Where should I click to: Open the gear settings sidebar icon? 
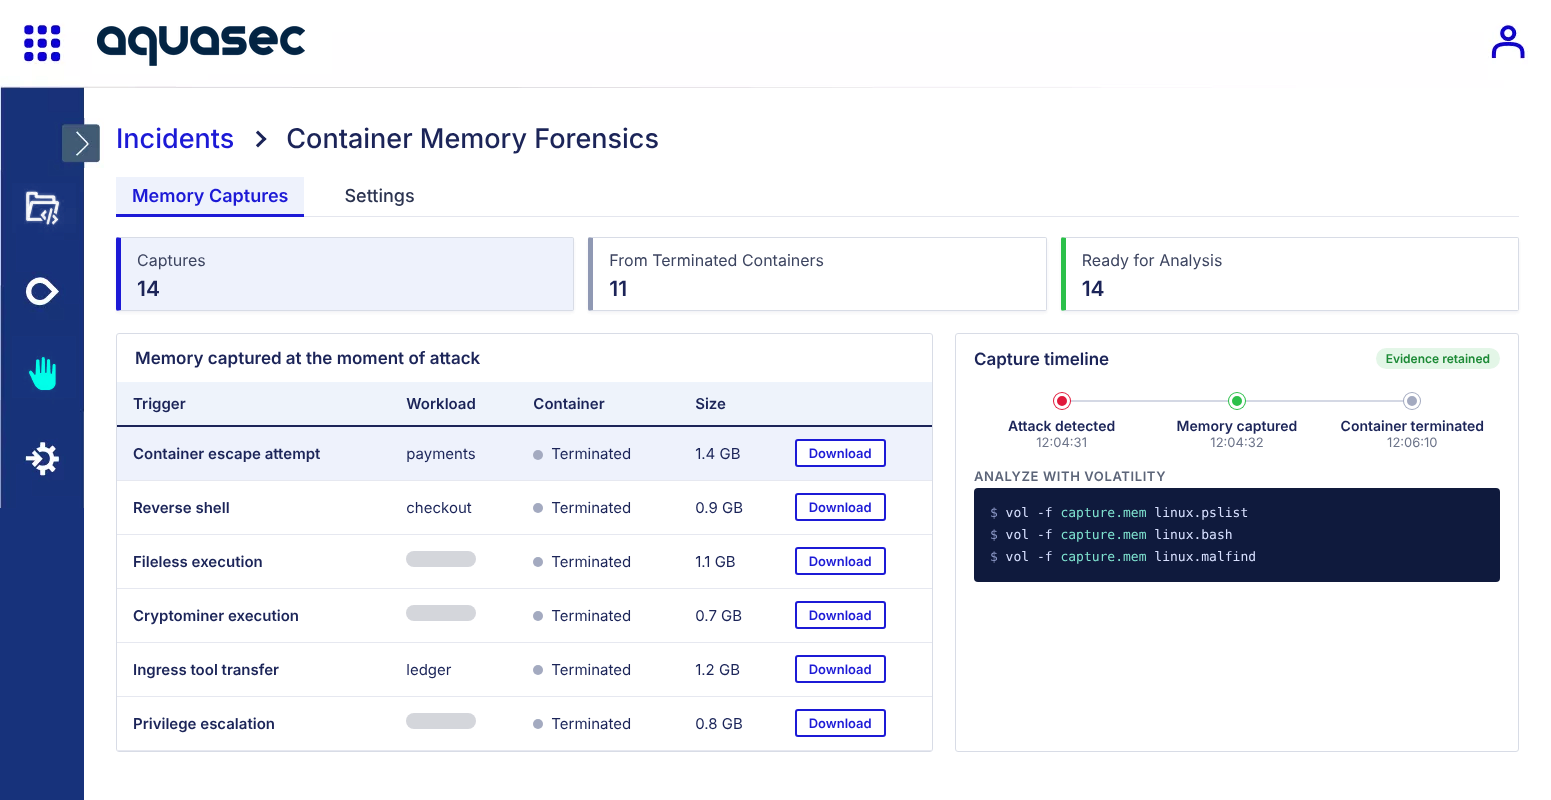42,459
